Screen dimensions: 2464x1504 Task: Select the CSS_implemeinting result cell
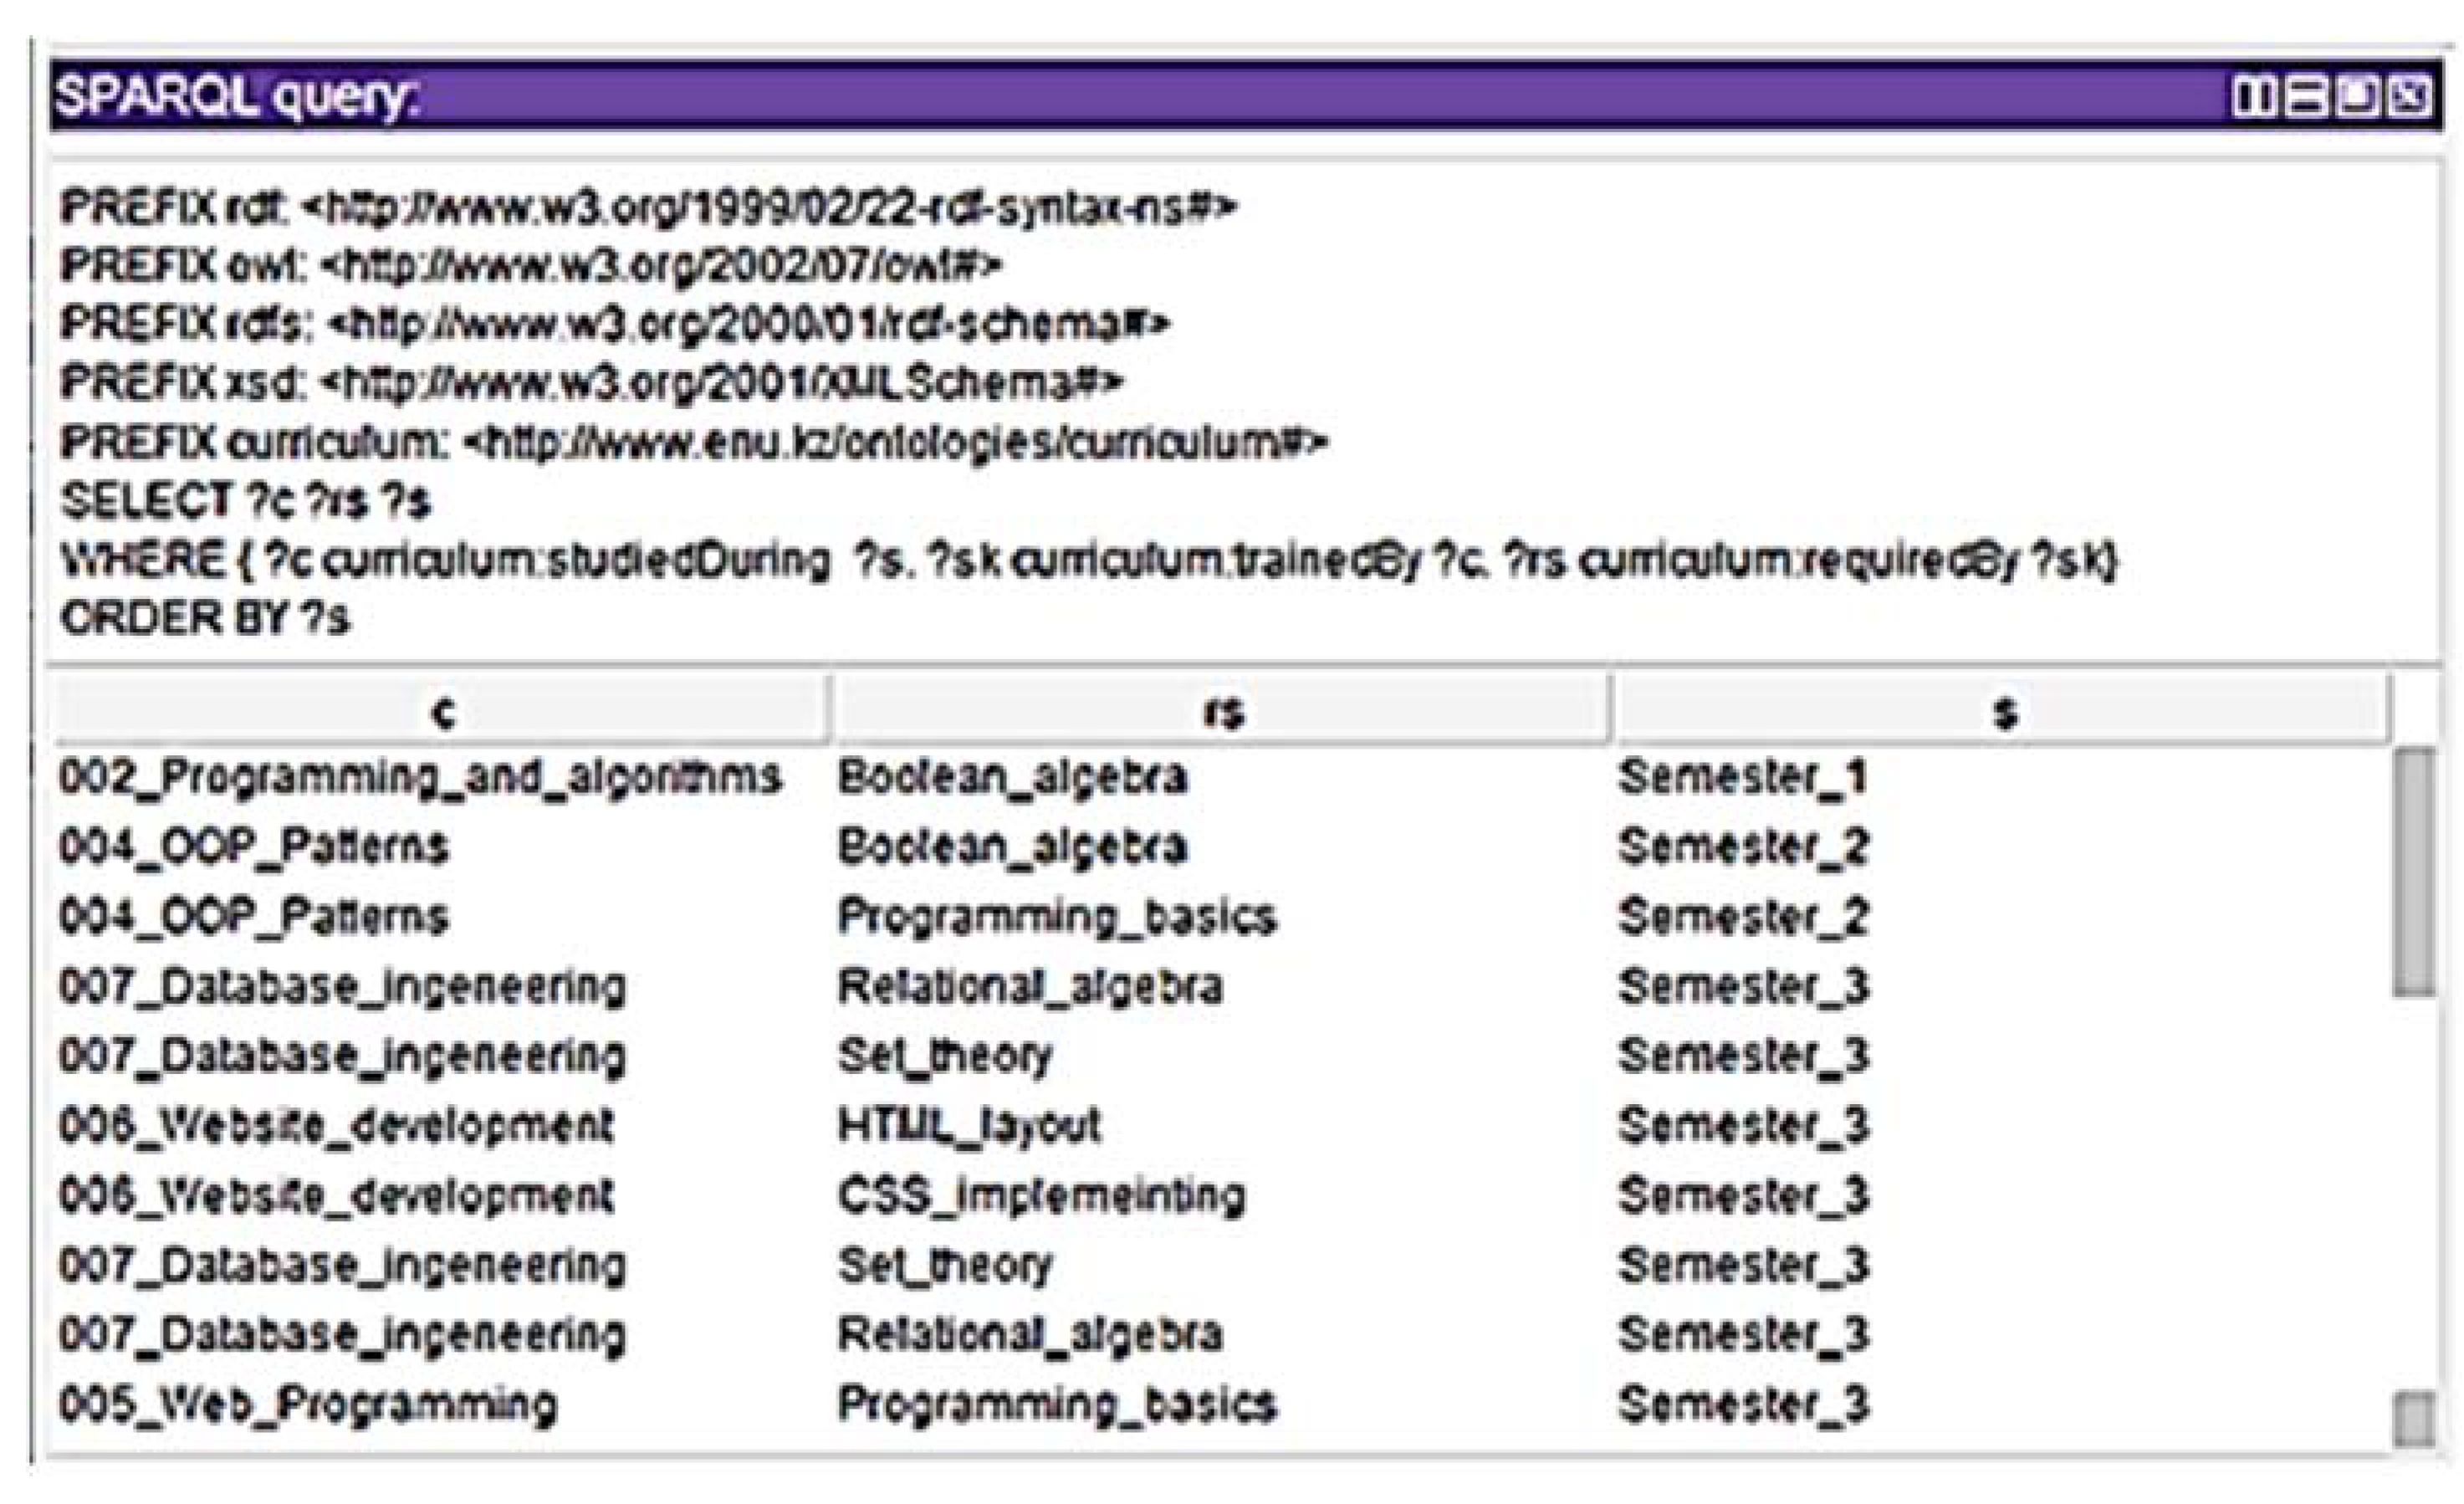(x=1041, y=1195)
